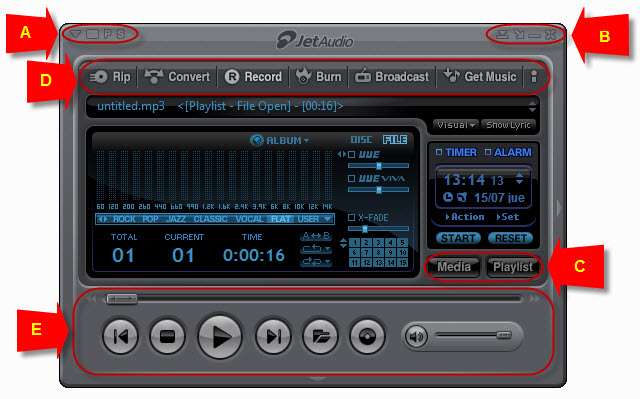Click the disc eject icon button
The height and width of the screenshot is (399, 640).
(367, 337)
